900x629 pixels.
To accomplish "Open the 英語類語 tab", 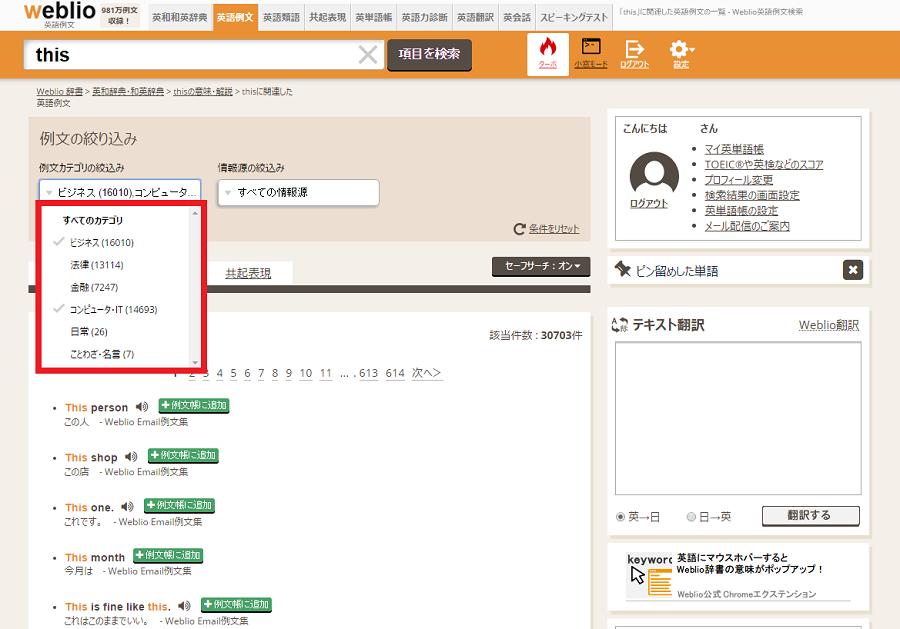I will [x=281, y=17].
